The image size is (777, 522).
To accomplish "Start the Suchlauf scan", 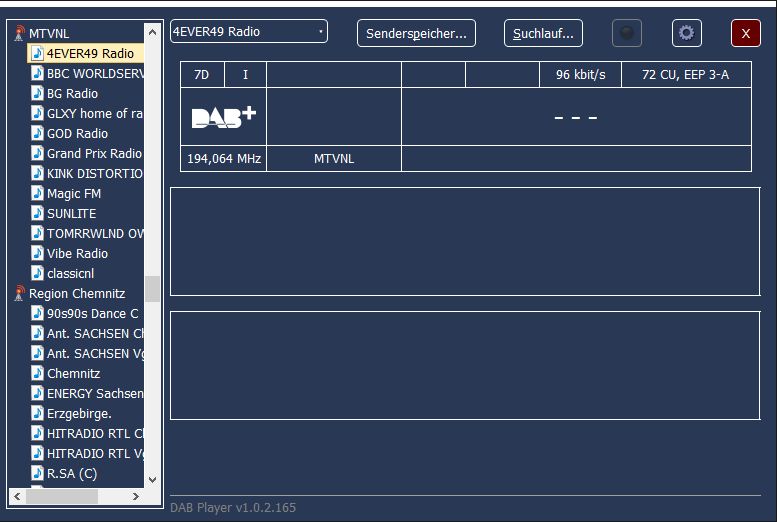I will 543,33.
